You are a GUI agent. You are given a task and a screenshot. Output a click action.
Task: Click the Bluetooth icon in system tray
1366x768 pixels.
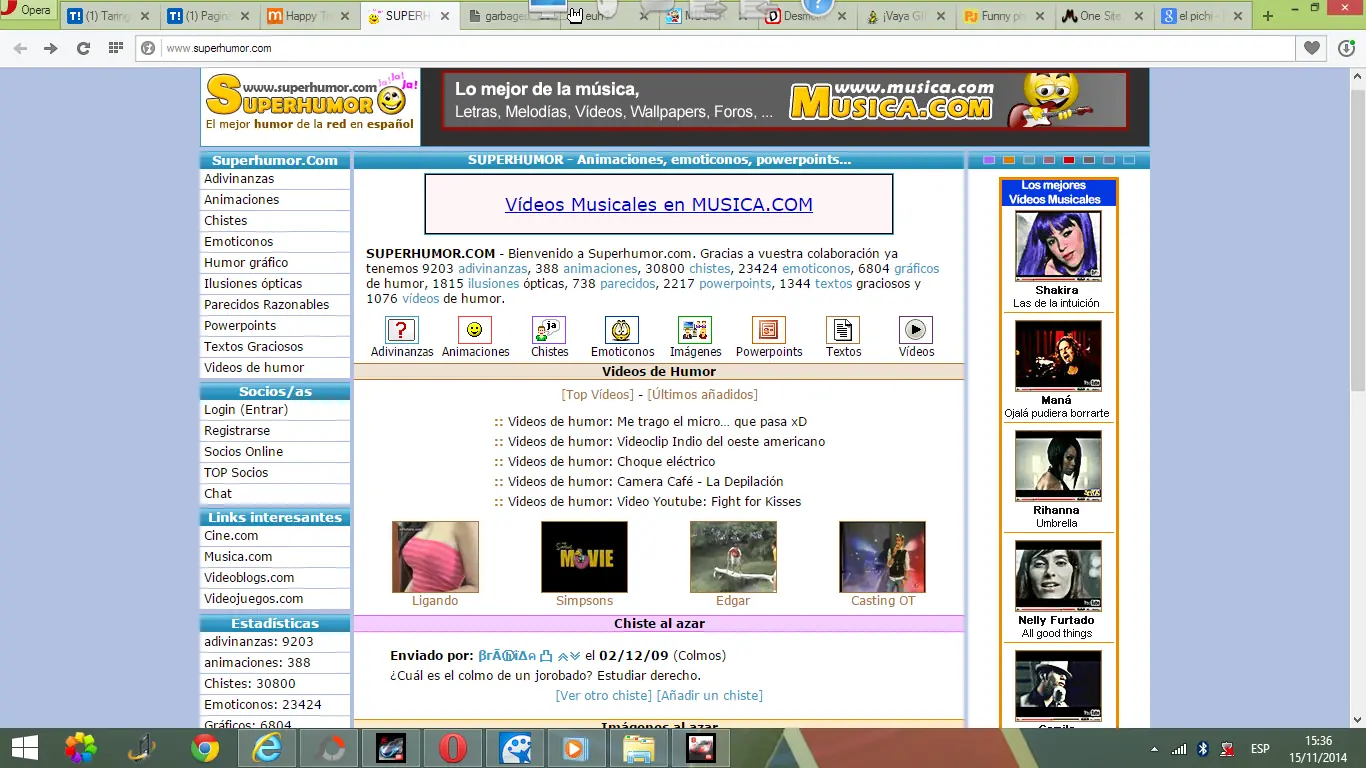[x=1203, y=749]
